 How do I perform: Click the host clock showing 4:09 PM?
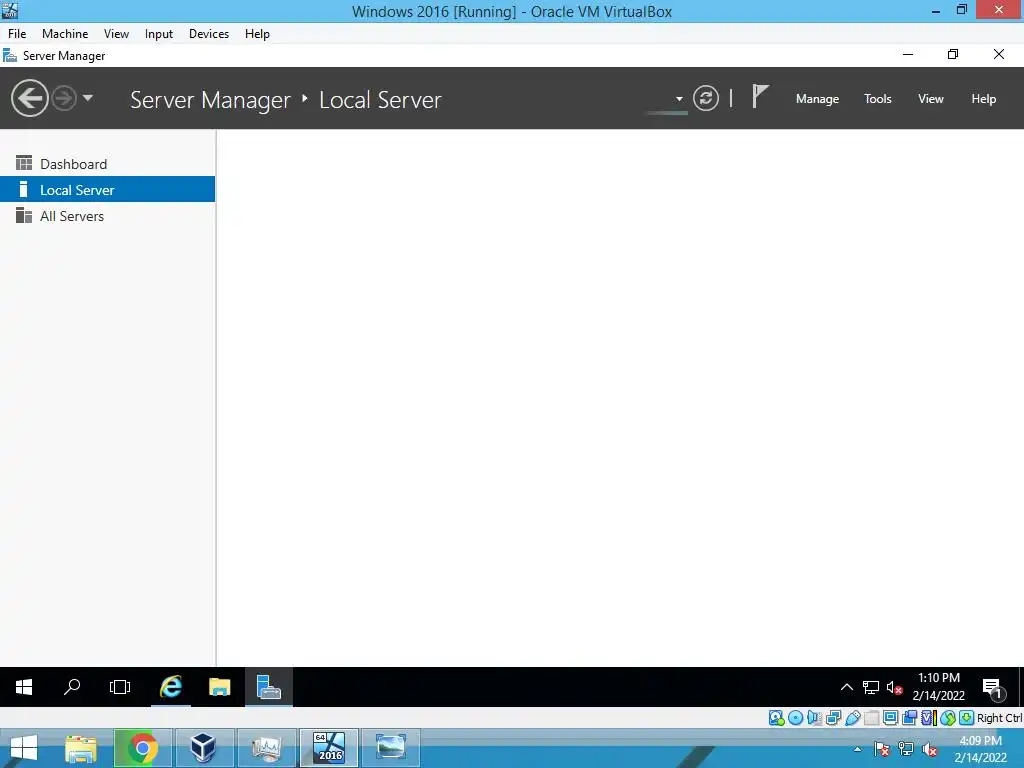980,749
